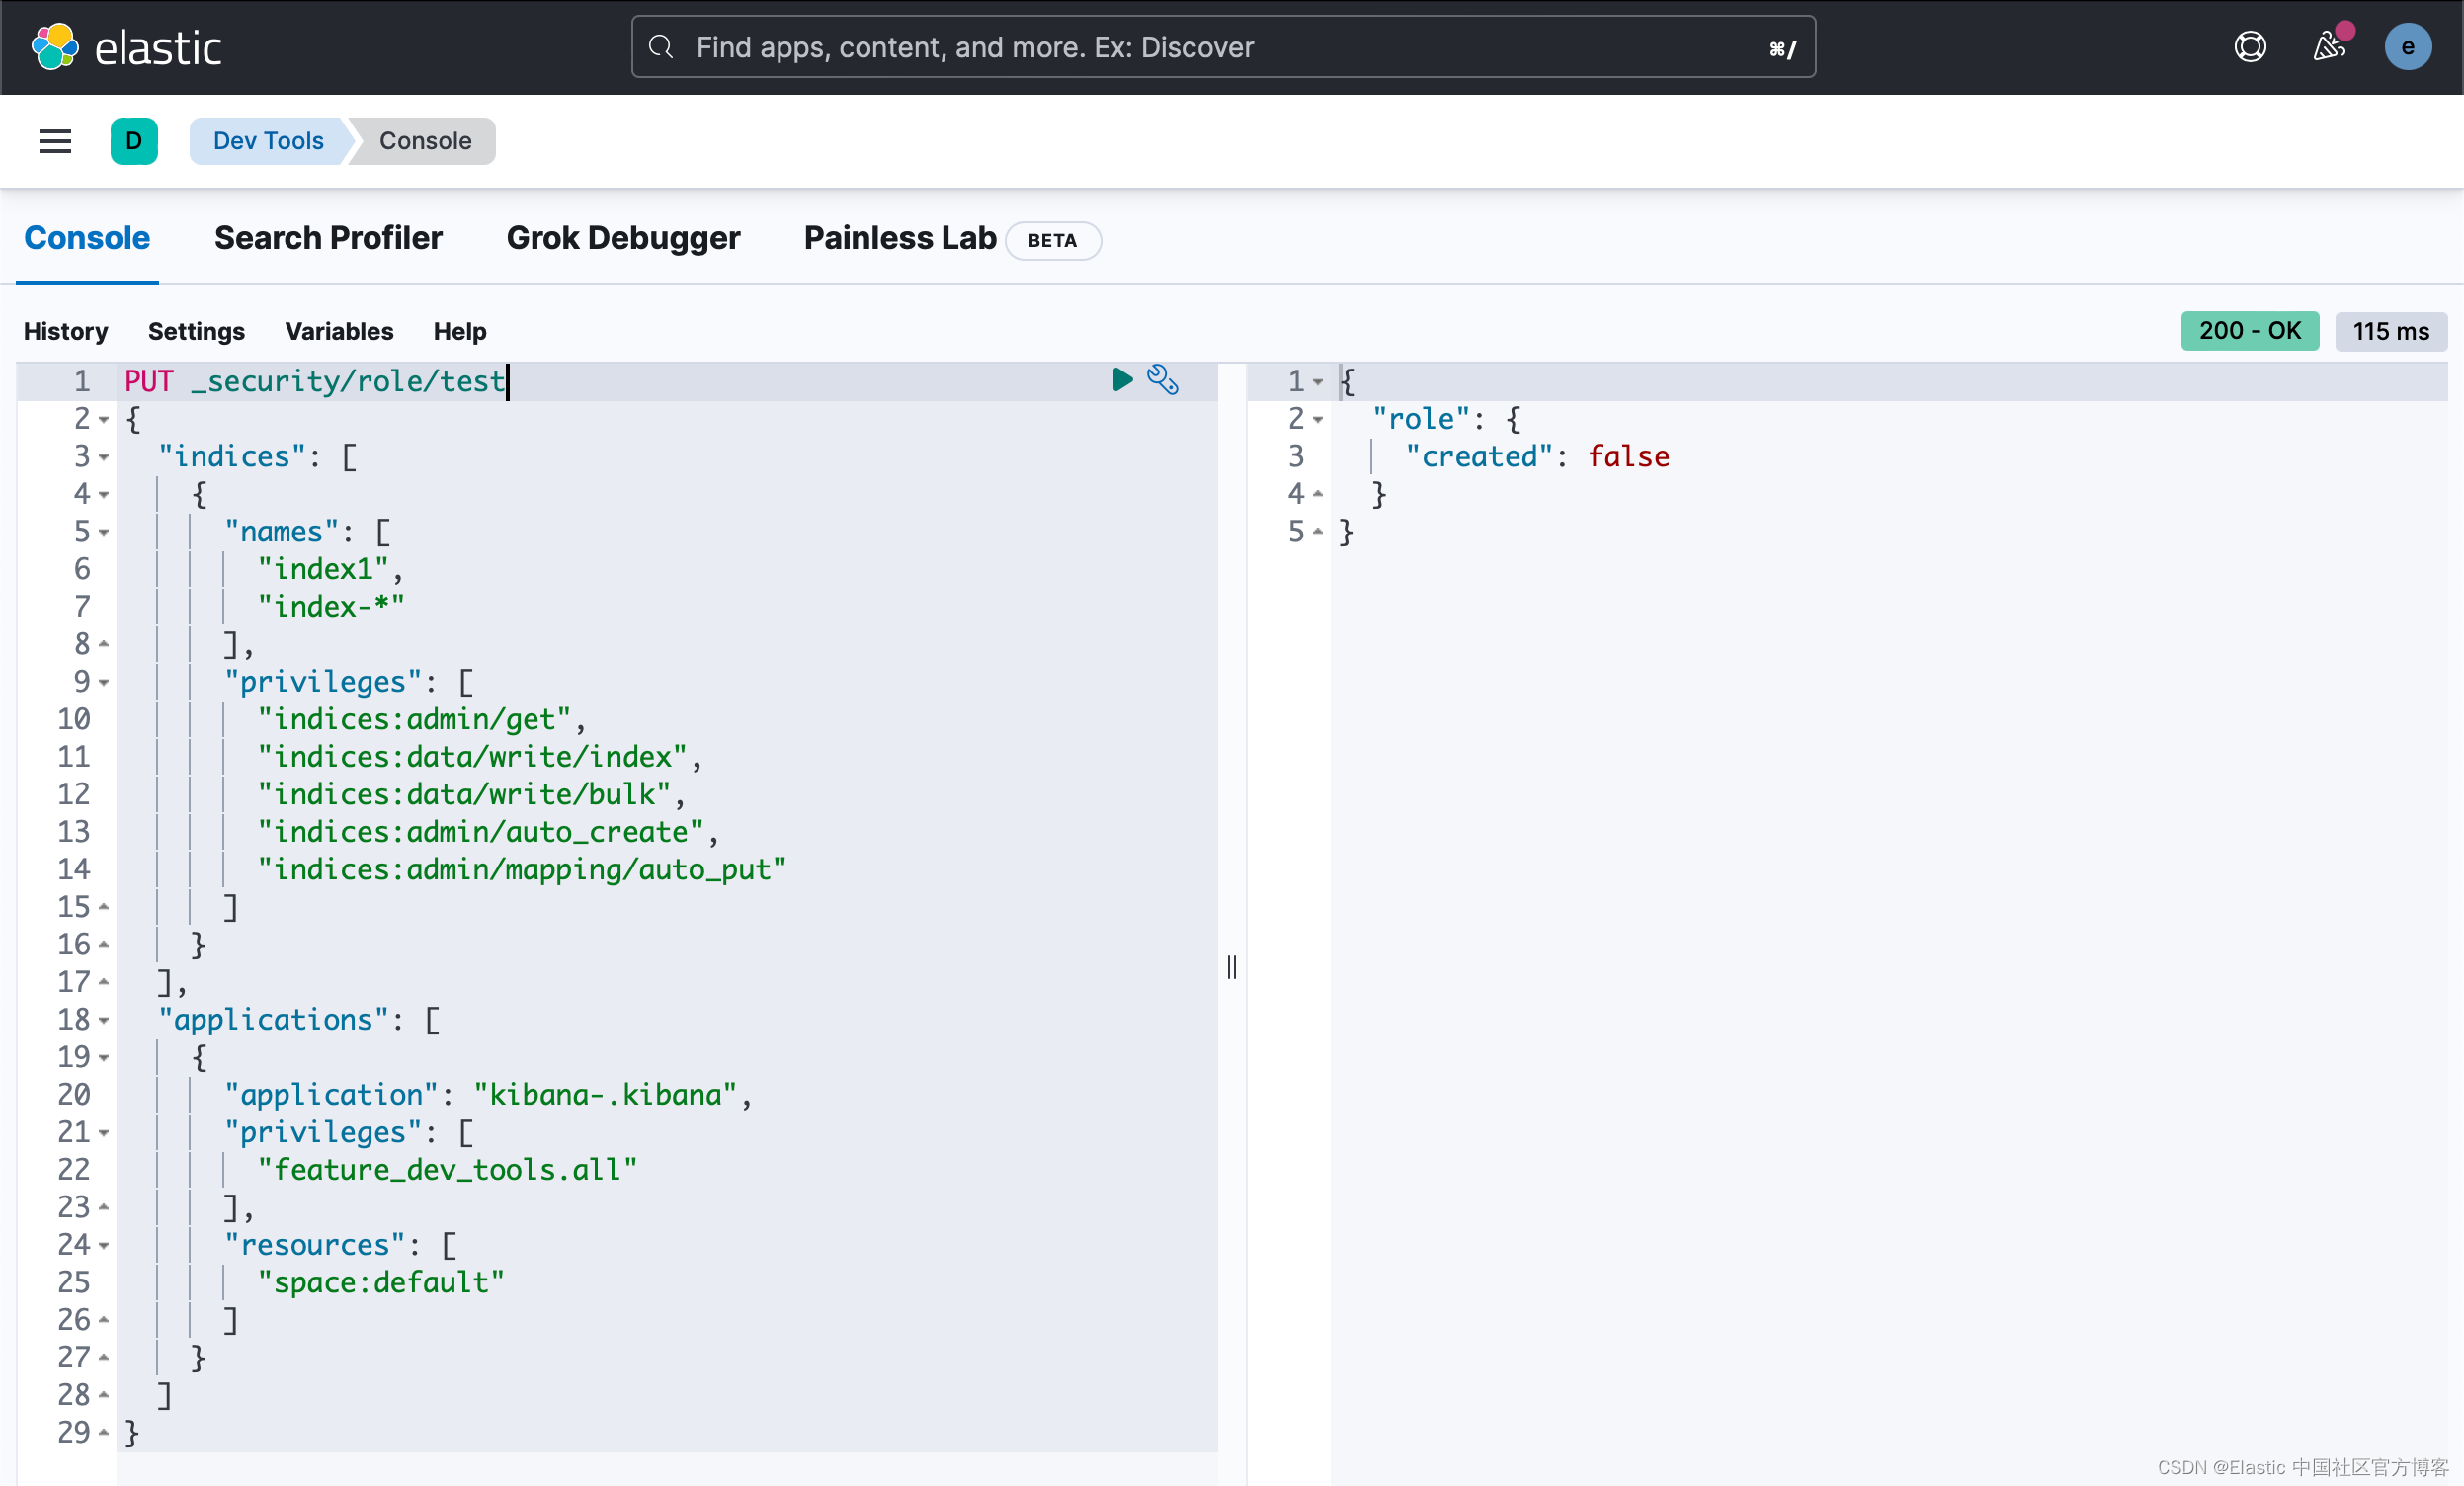Open the console History link
This screenshot has height=1486, width=2464.
click(66, 331)
